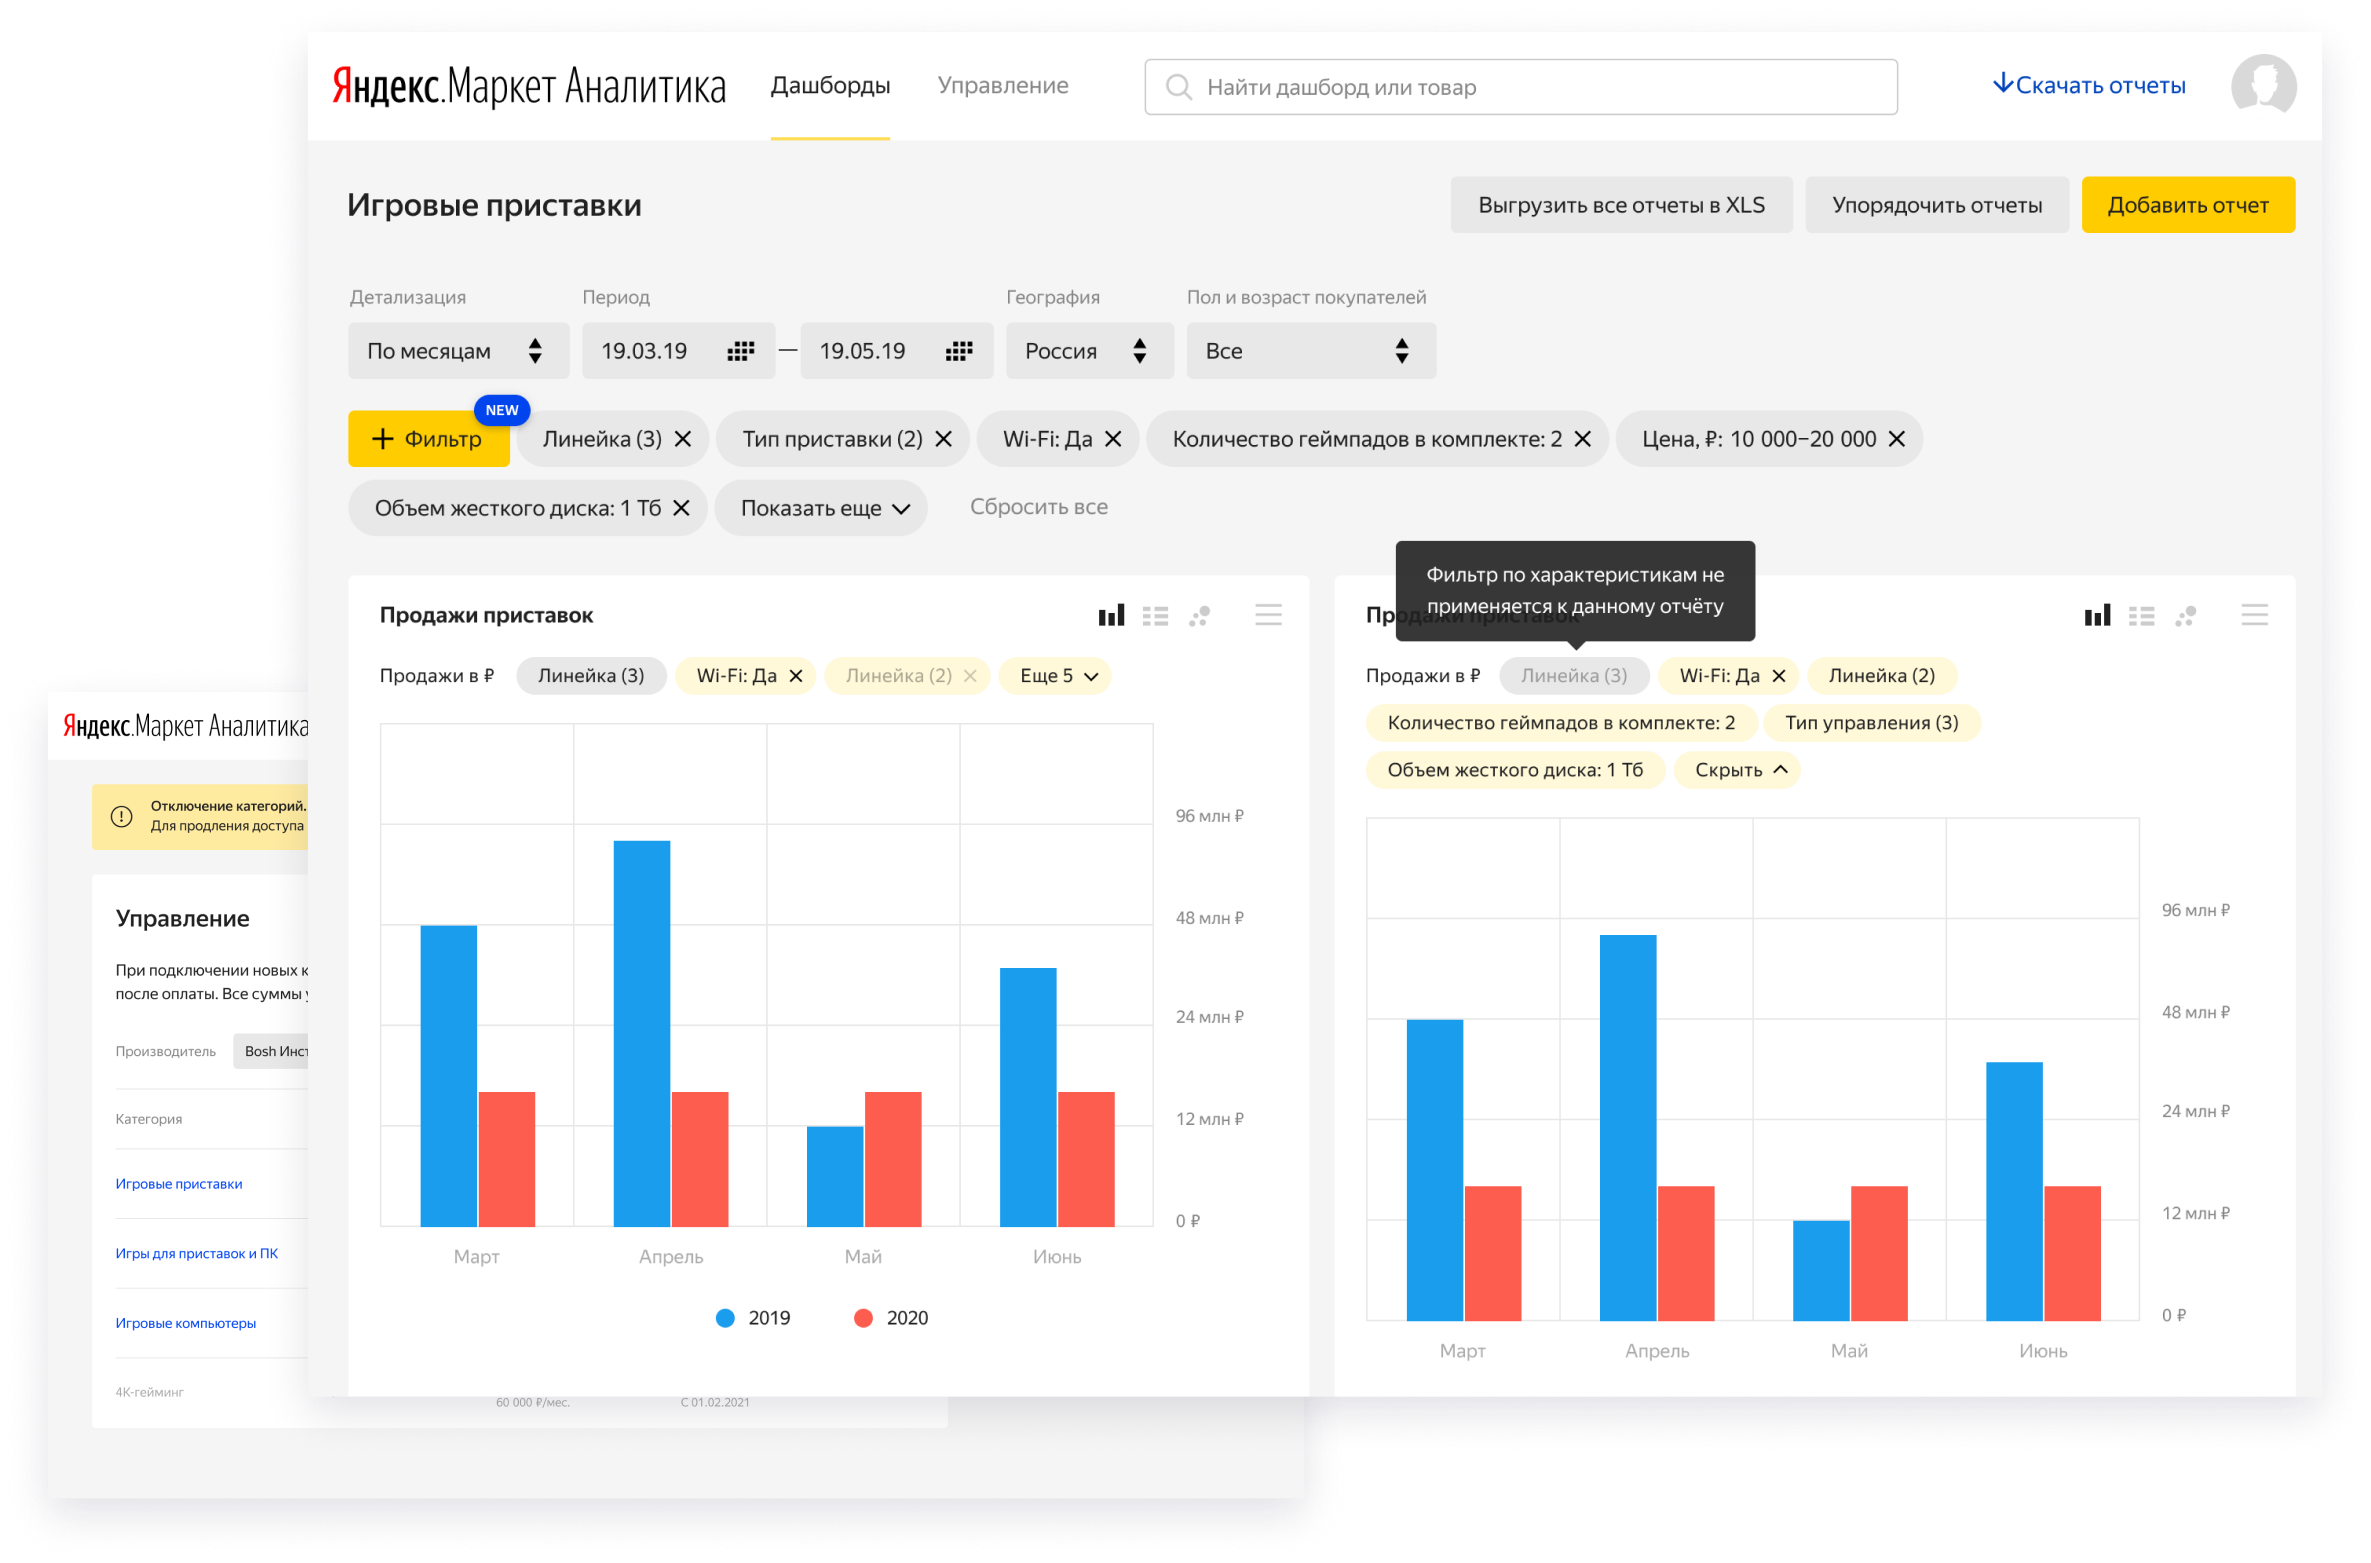Screen dimensions: 2371x1563
Task: Remove Количество геймпадов в комплекте filter
Action: 1582,439
